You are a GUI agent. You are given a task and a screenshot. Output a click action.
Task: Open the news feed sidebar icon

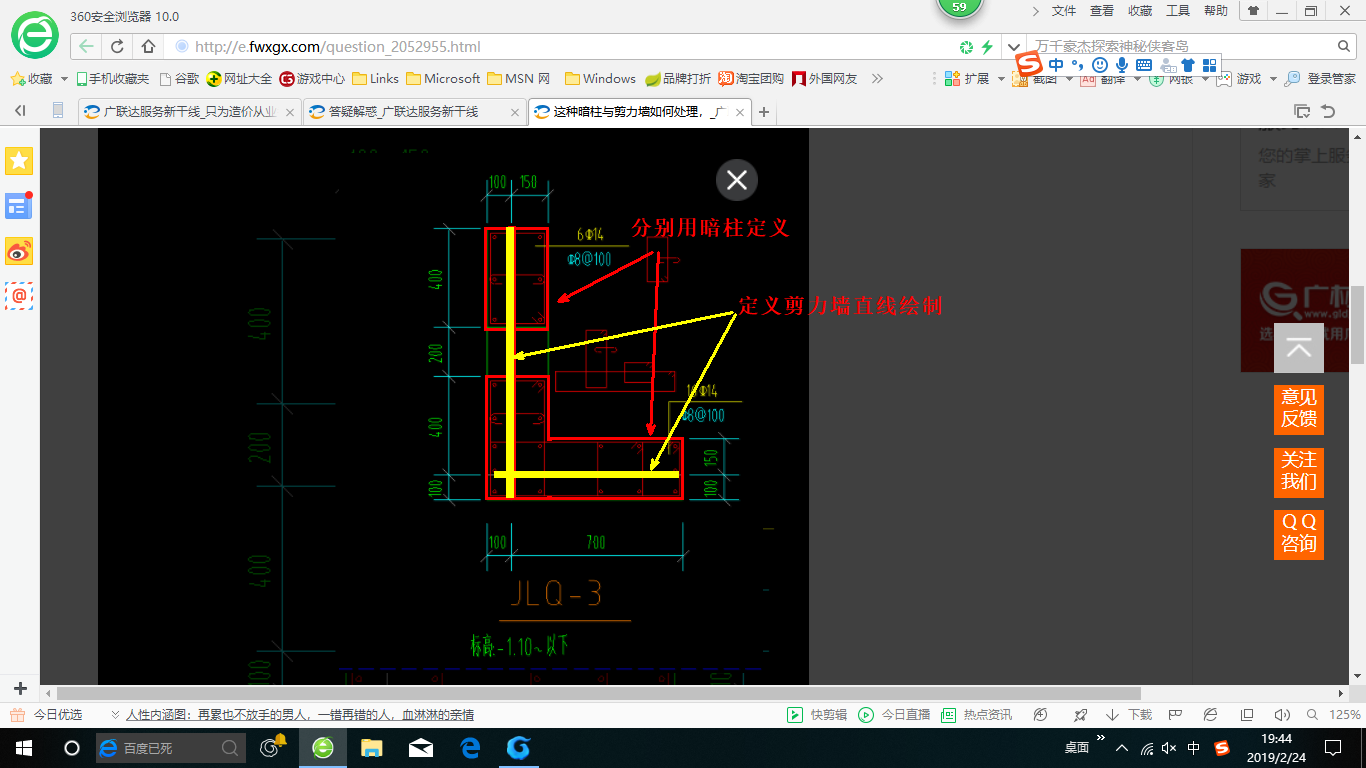[19, 206]
